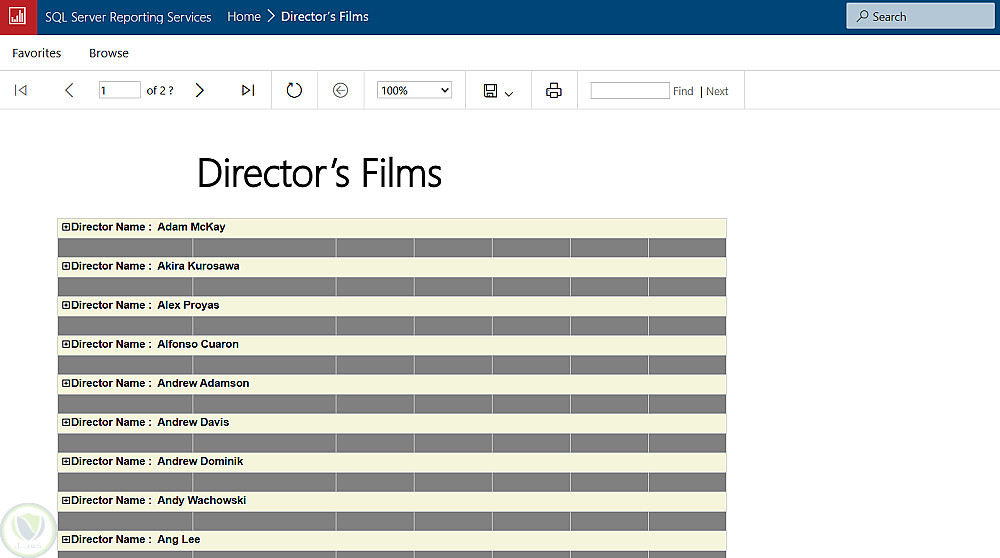
Task: Click the Find link
Action: point(683,91)
